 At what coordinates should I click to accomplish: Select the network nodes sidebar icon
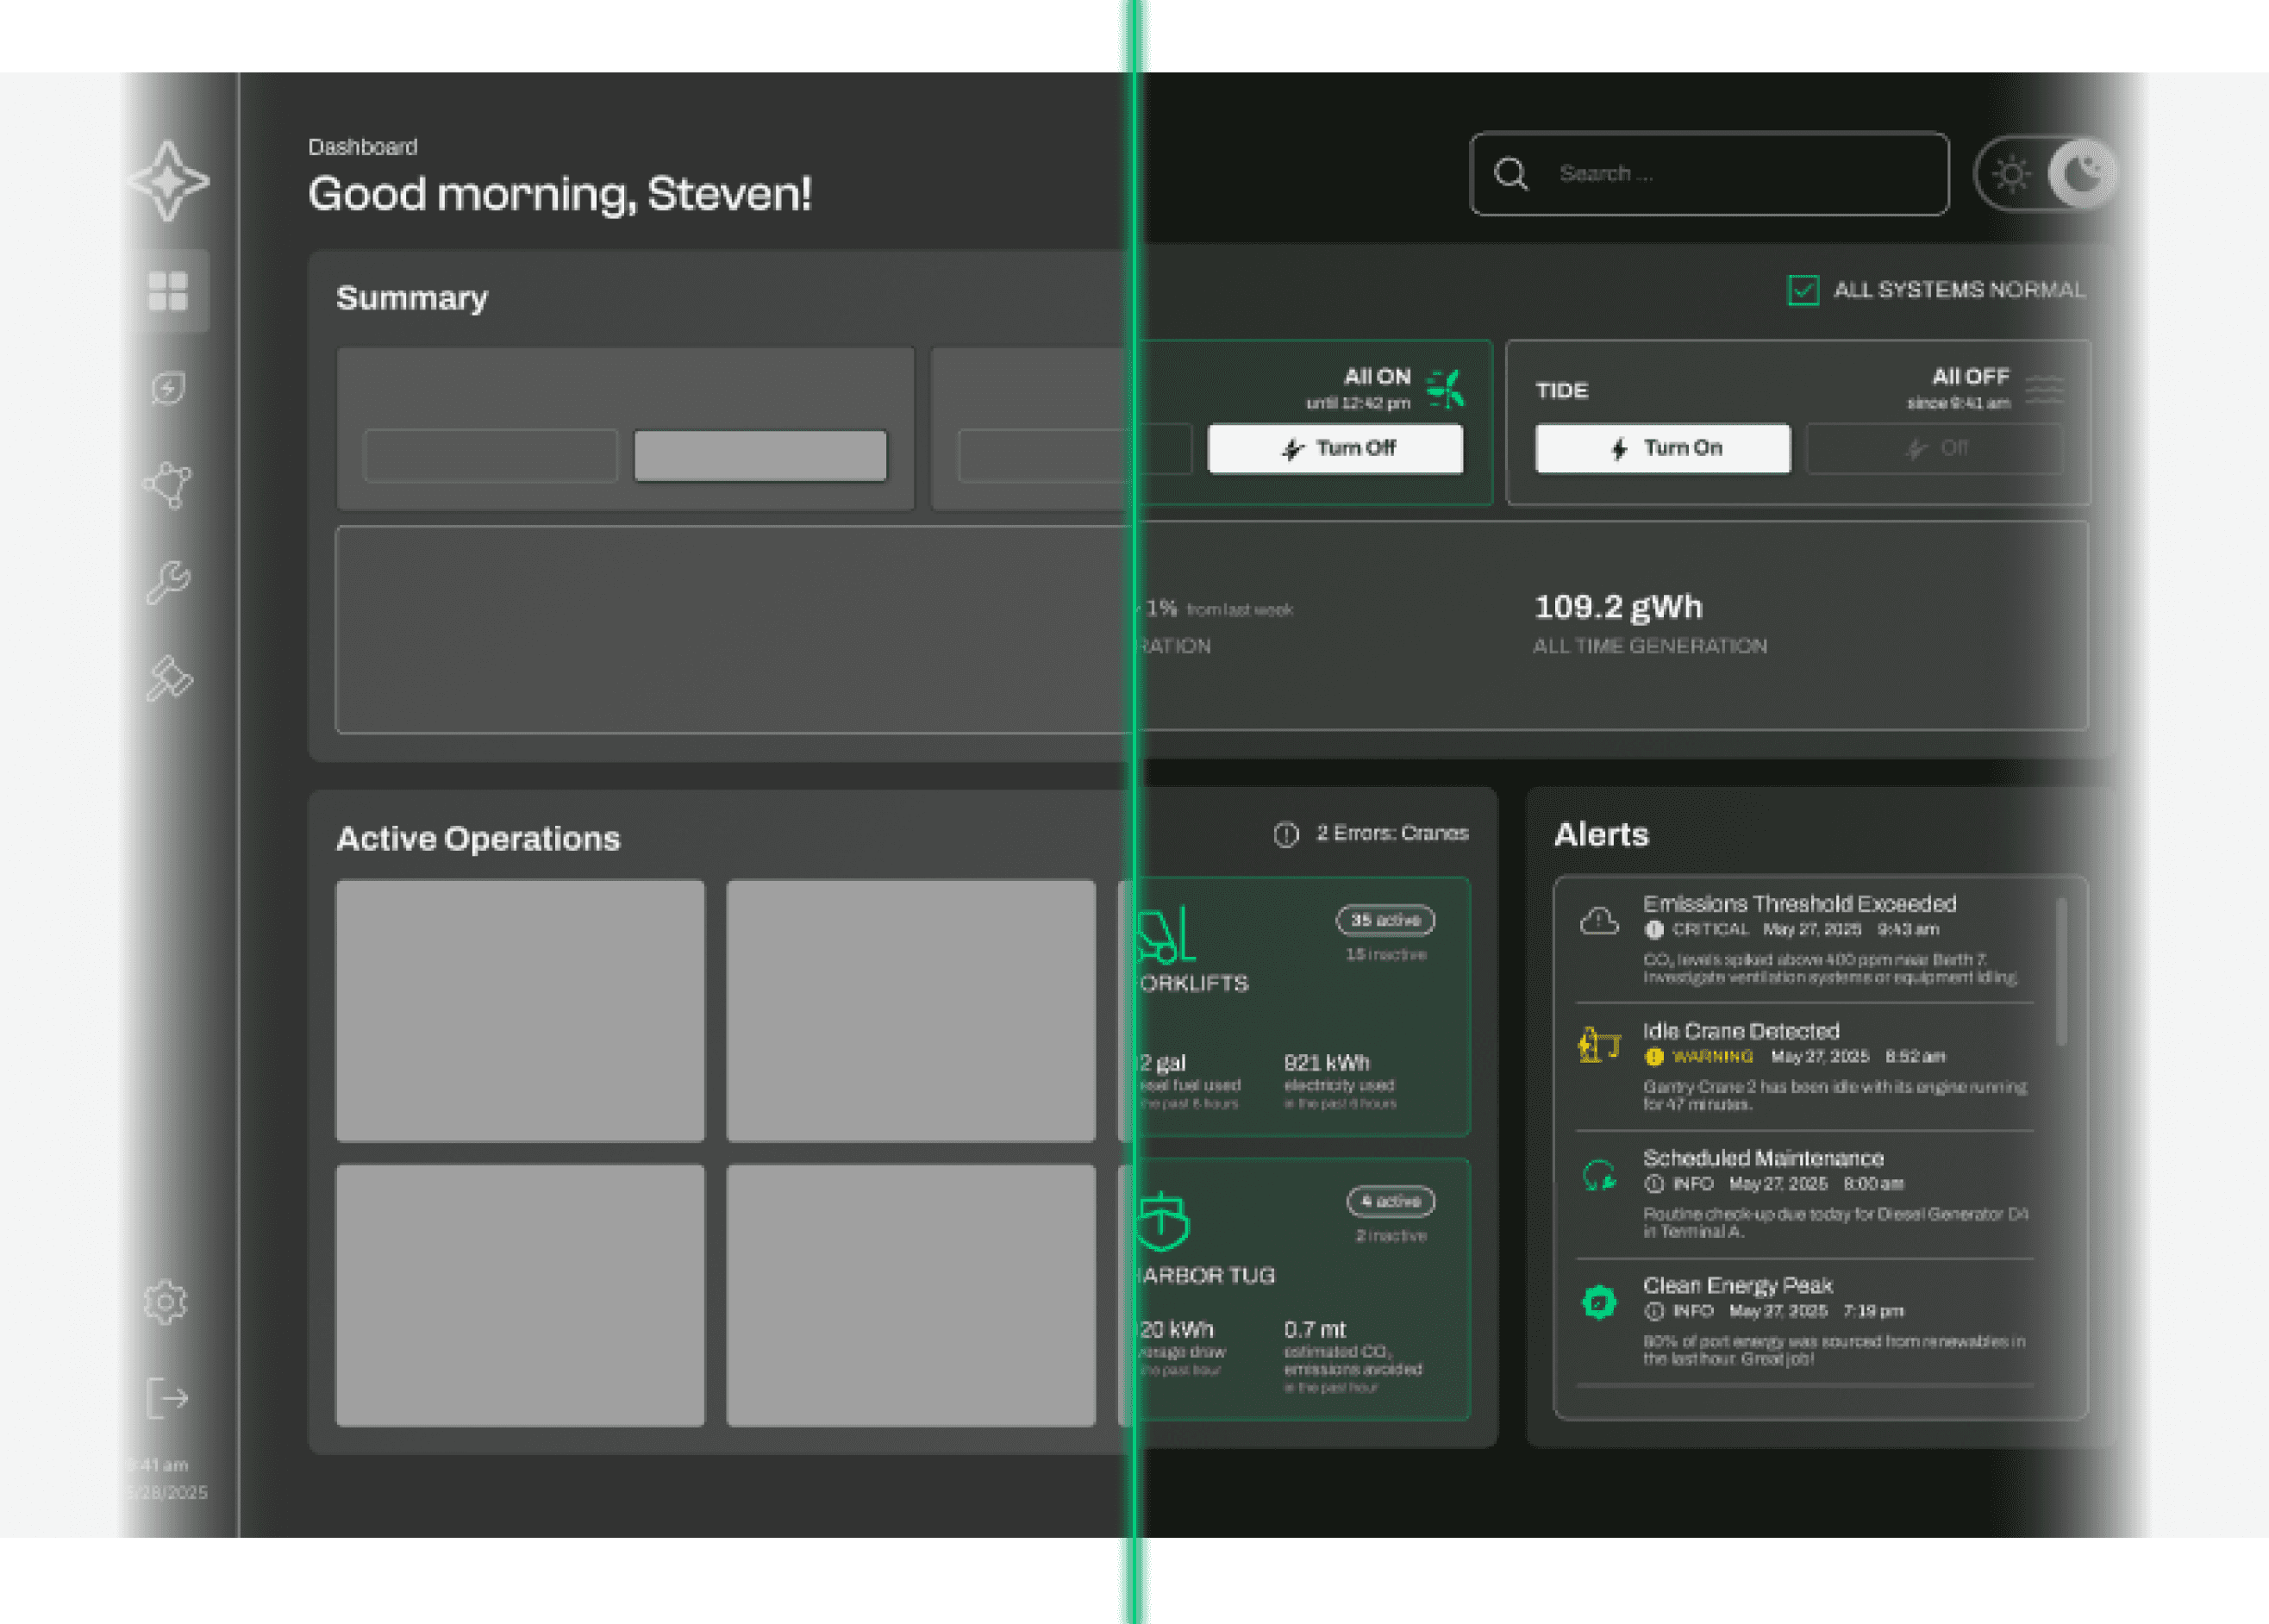tap(168, 485)
